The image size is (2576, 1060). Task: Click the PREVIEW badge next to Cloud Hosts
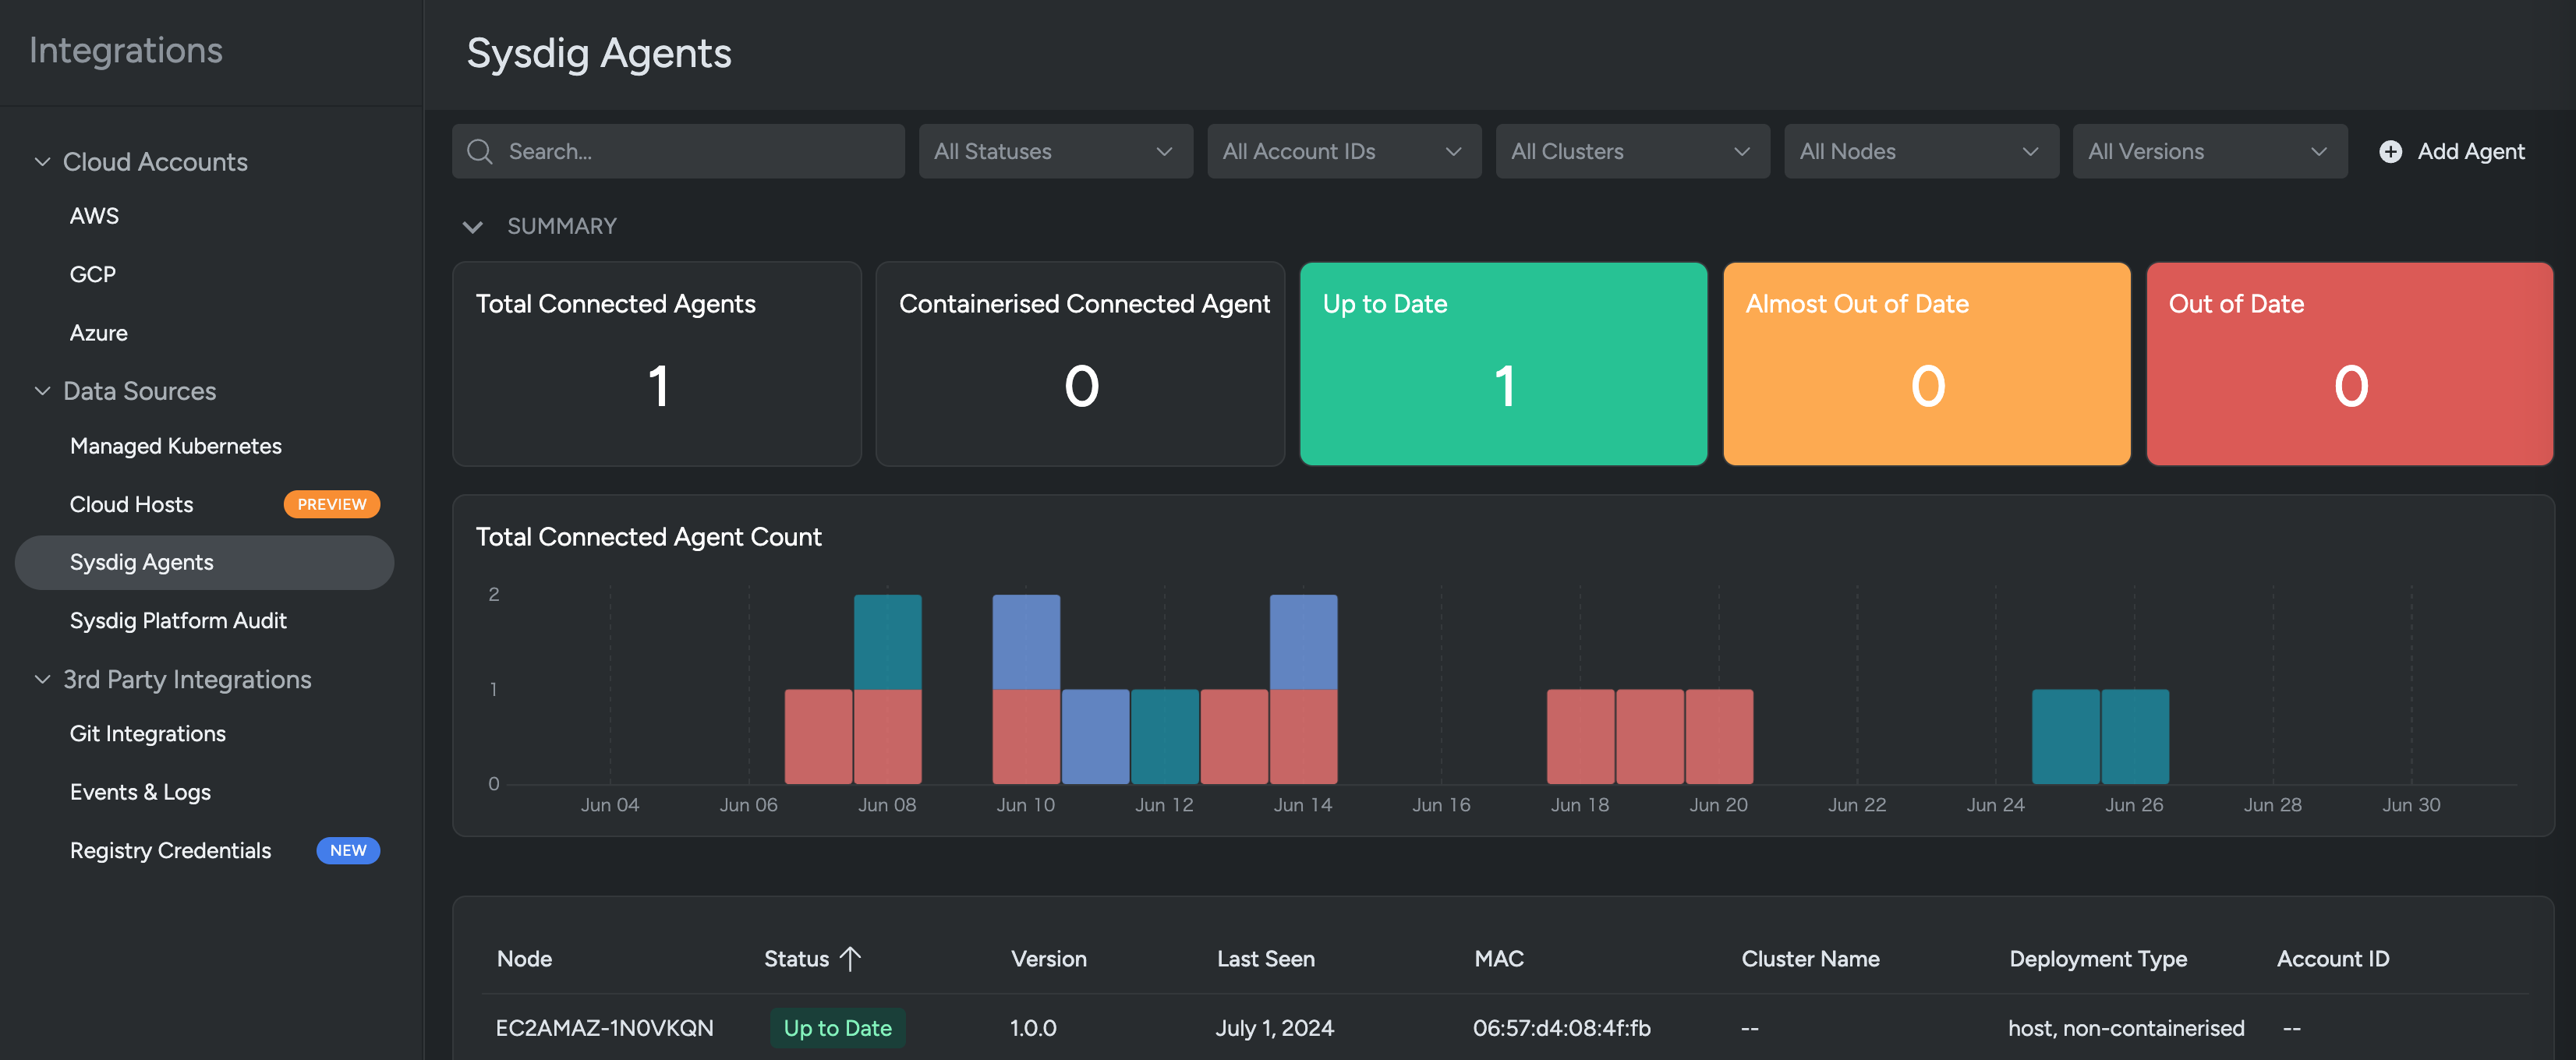(331, 504)
